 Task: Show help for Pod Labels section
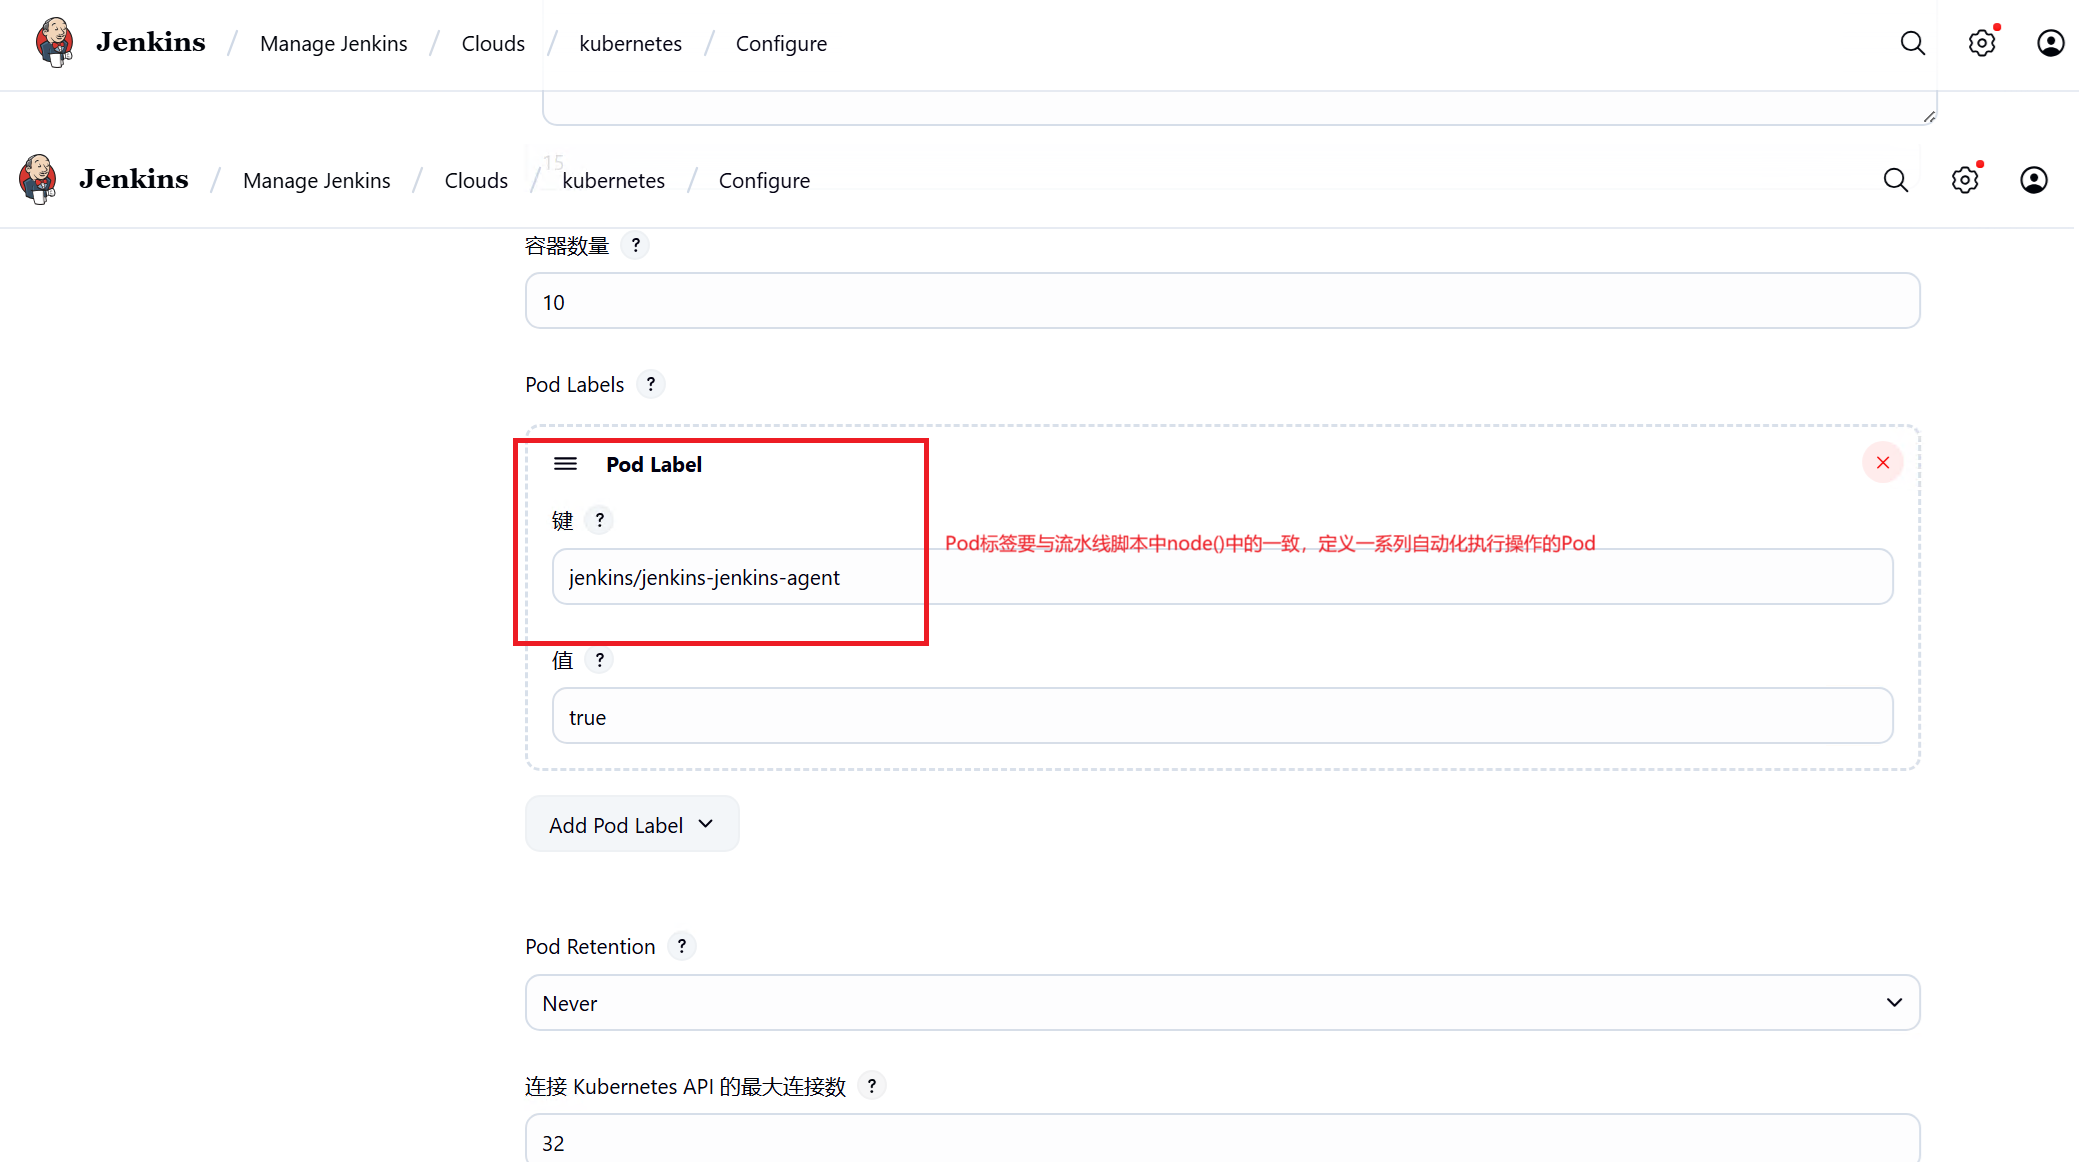pyautogui.click(x=650, y=384)
